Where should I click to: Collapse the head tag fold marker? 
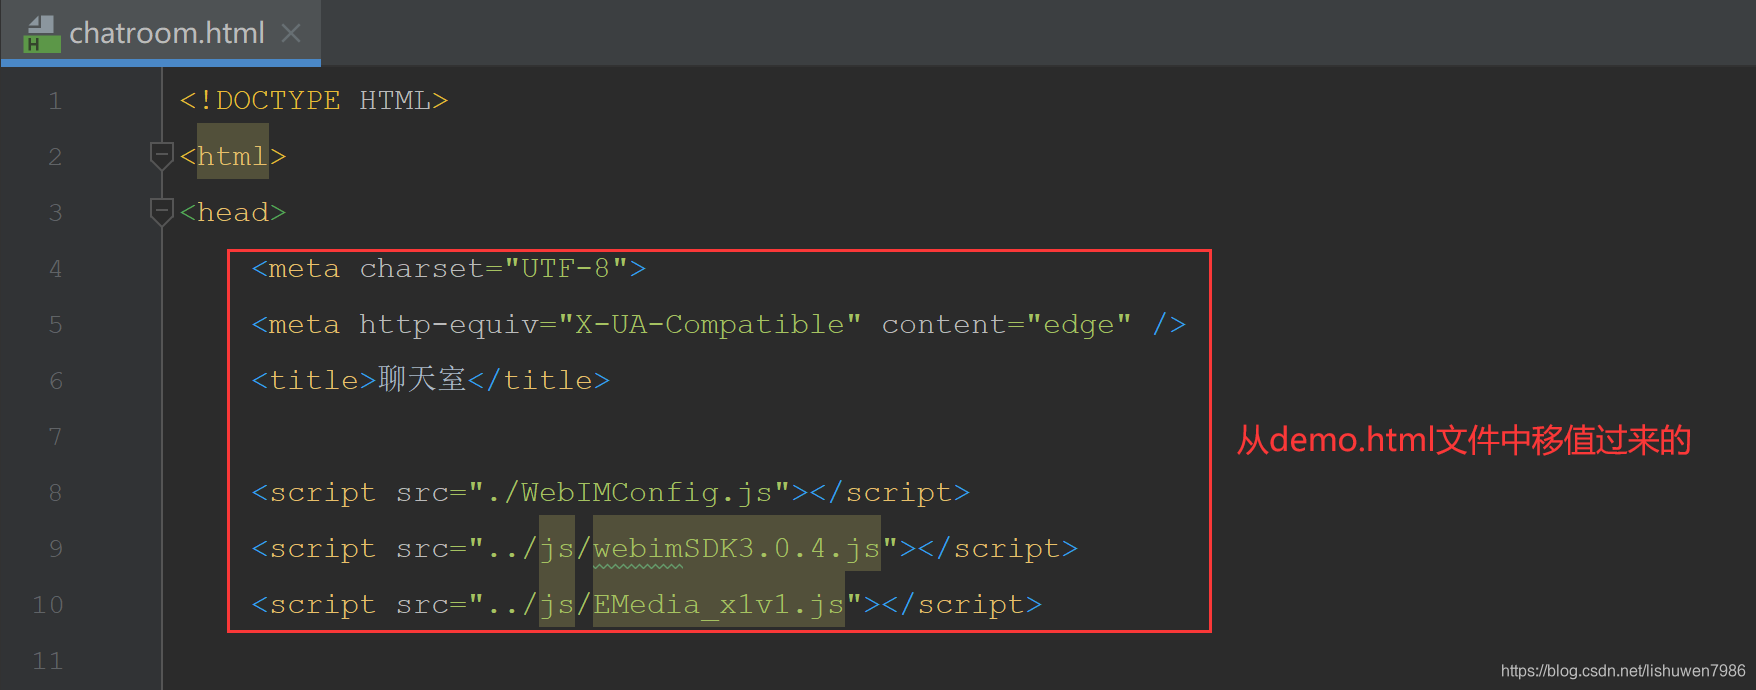(161, 212)
